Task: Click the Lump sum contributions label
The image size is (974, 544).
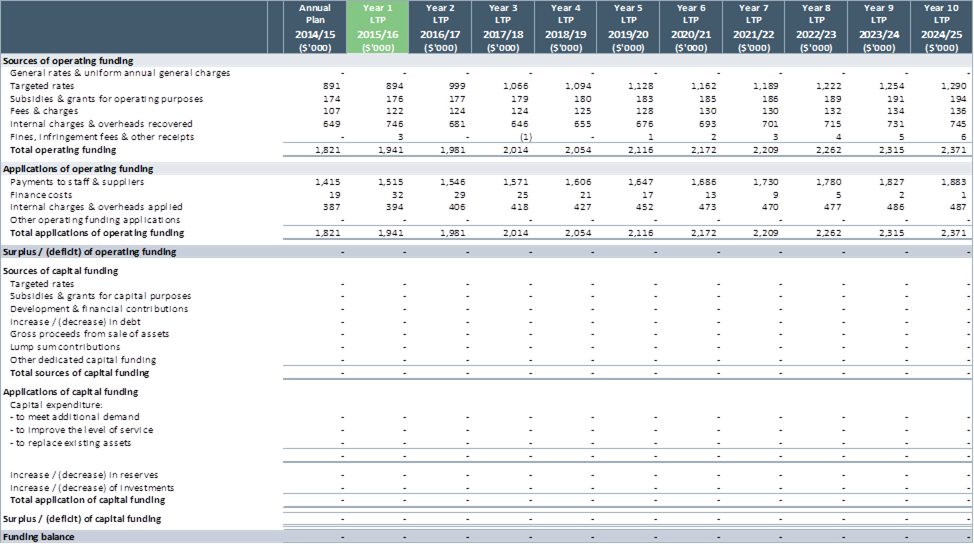Action: [65, 347]
